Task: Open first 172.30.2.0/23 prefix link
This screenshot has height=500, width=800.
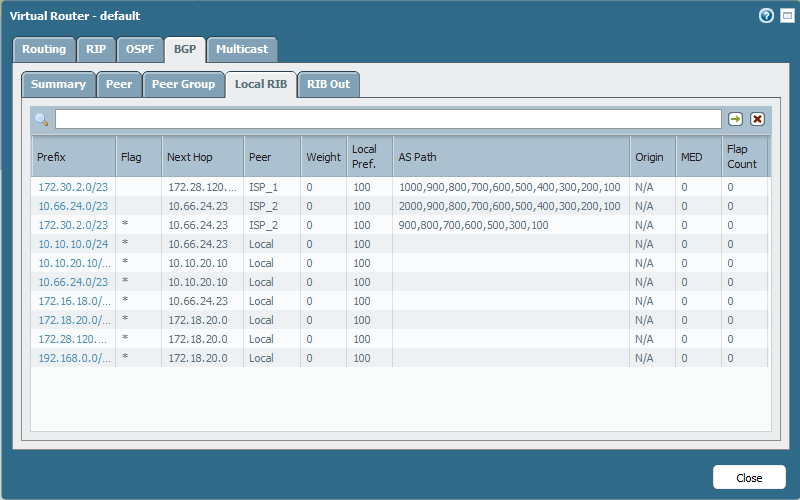Action: point(73,187)
